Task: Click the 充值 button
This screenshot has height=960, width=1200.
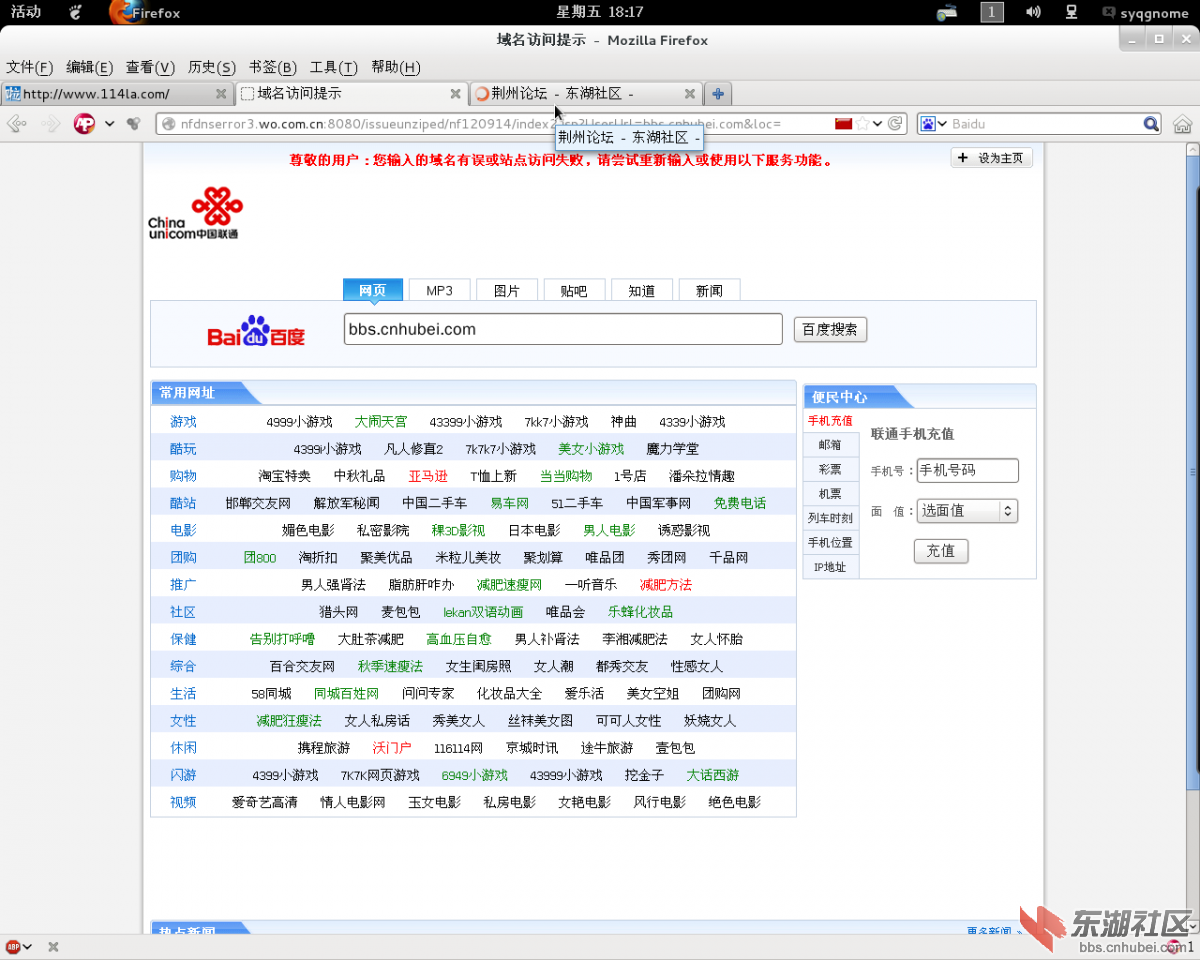Action: coord(941,551)
